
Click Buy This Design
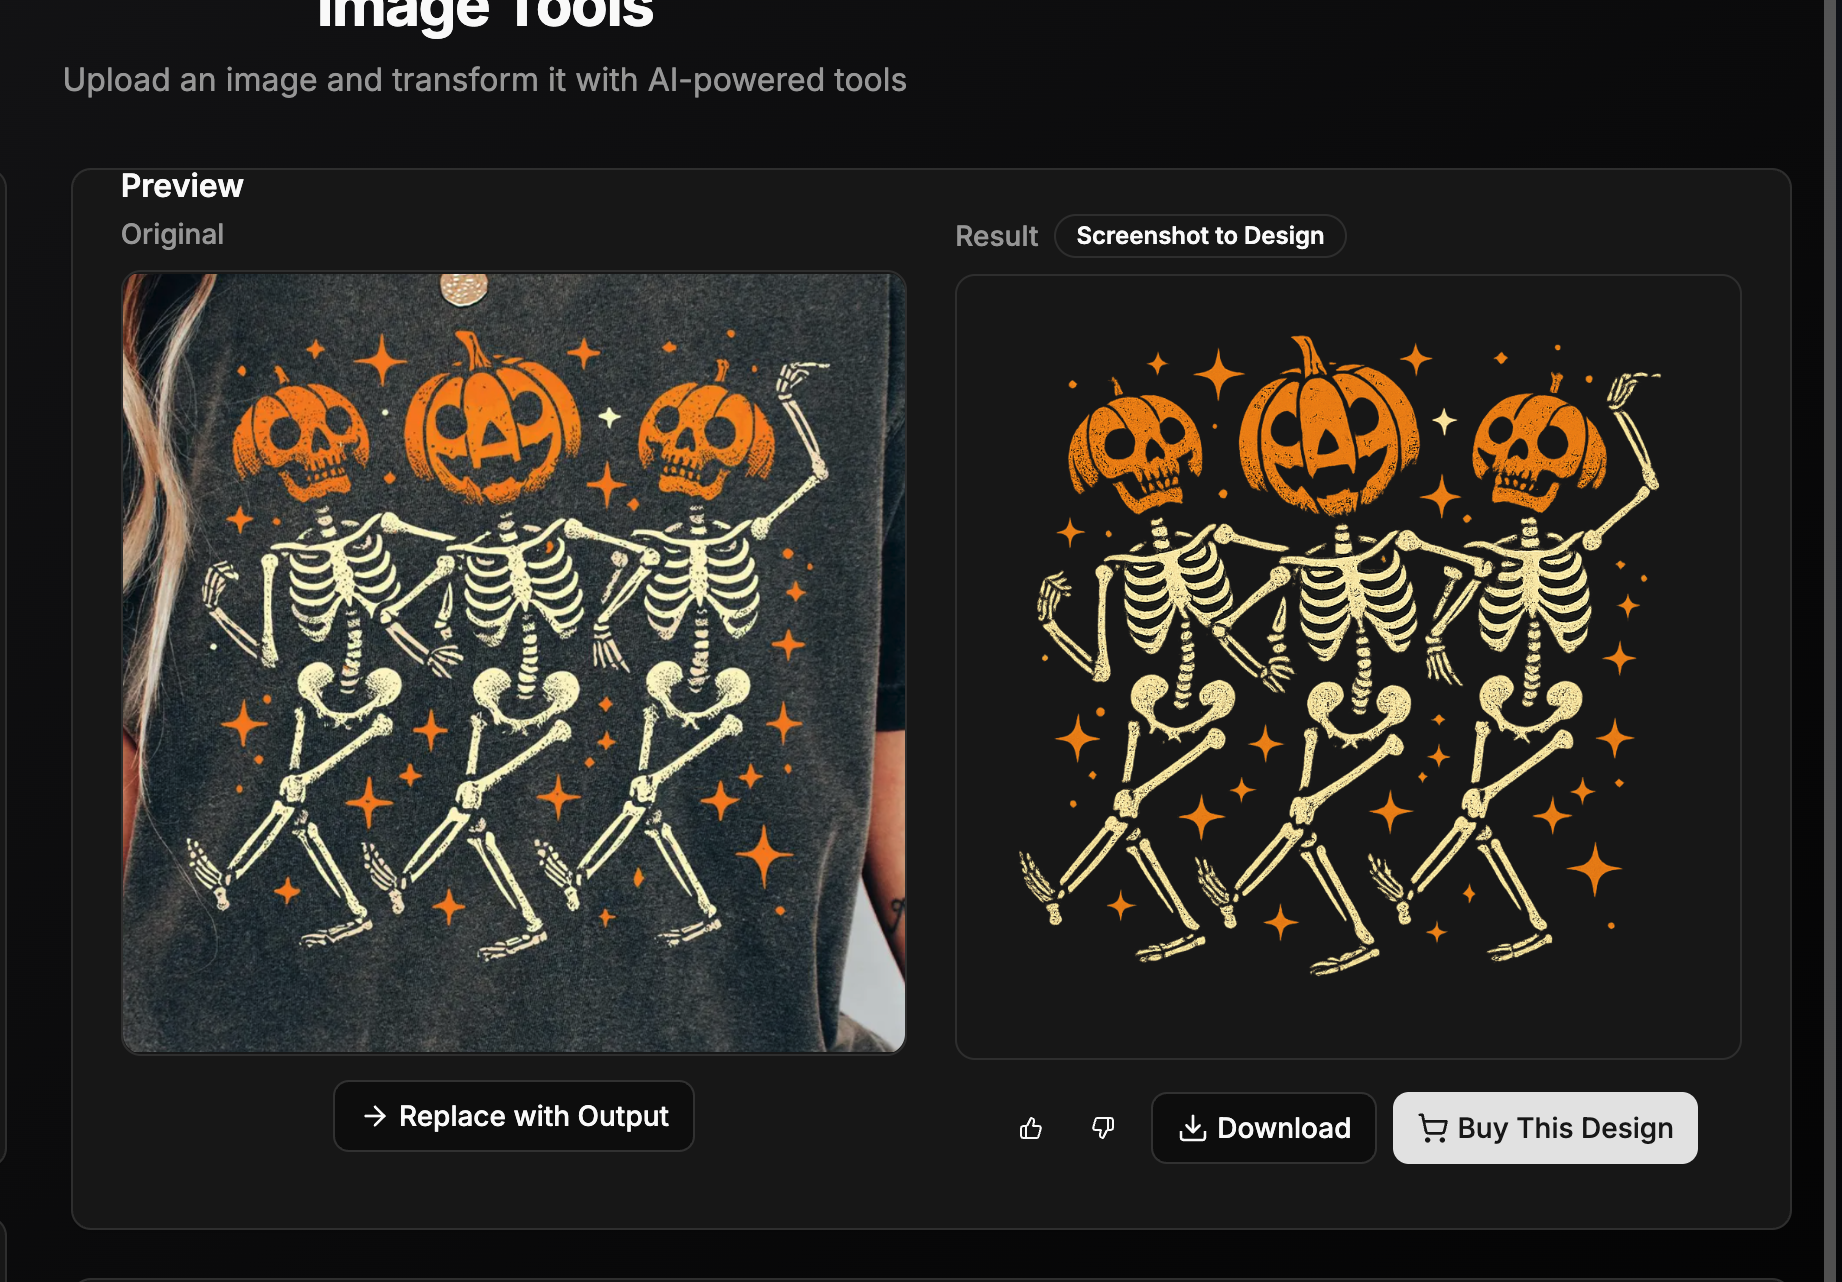[1545, 1128]
